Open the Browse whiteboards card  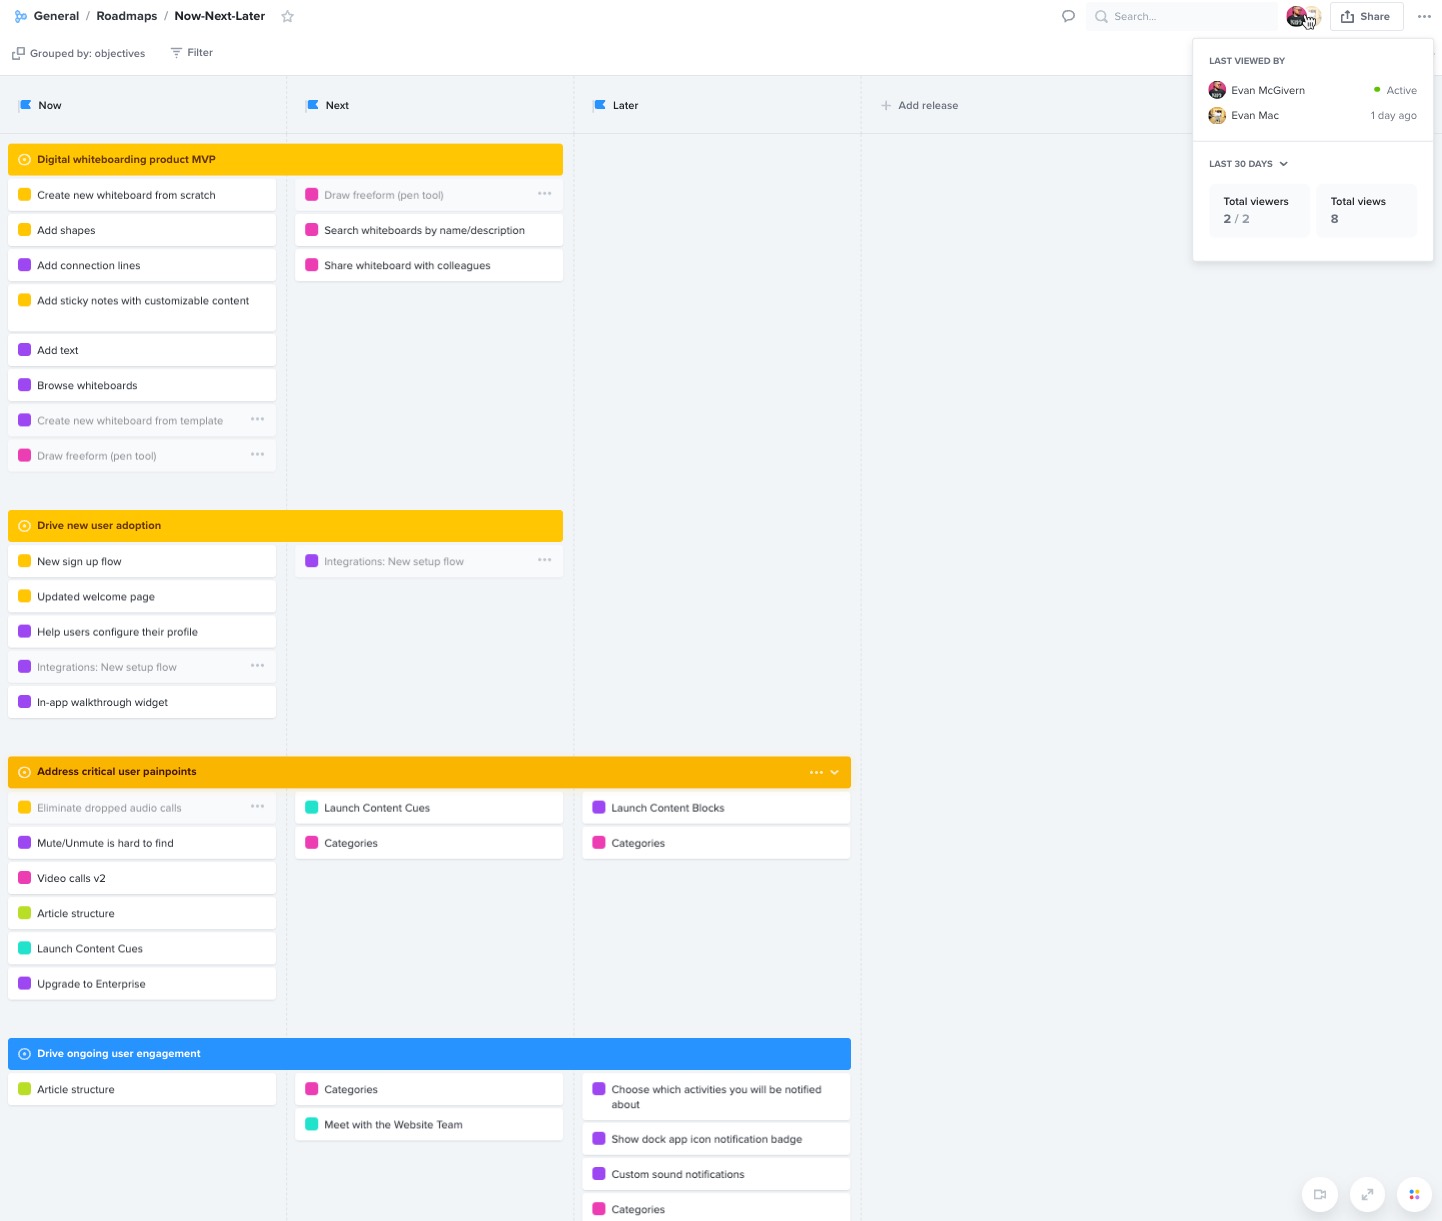pos(142,385)
